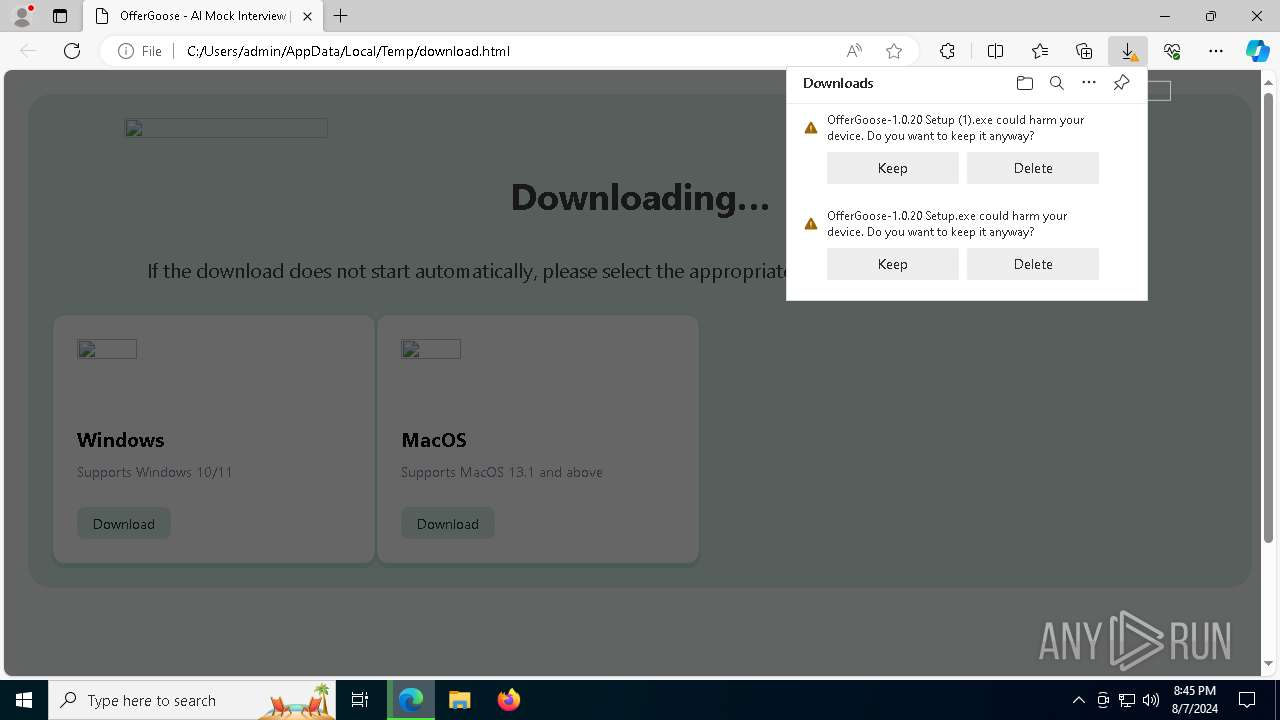The height and width of the screenshot is (720, 1280).
Task: Open the browser profile icon
Action: [x=21, y=16]
